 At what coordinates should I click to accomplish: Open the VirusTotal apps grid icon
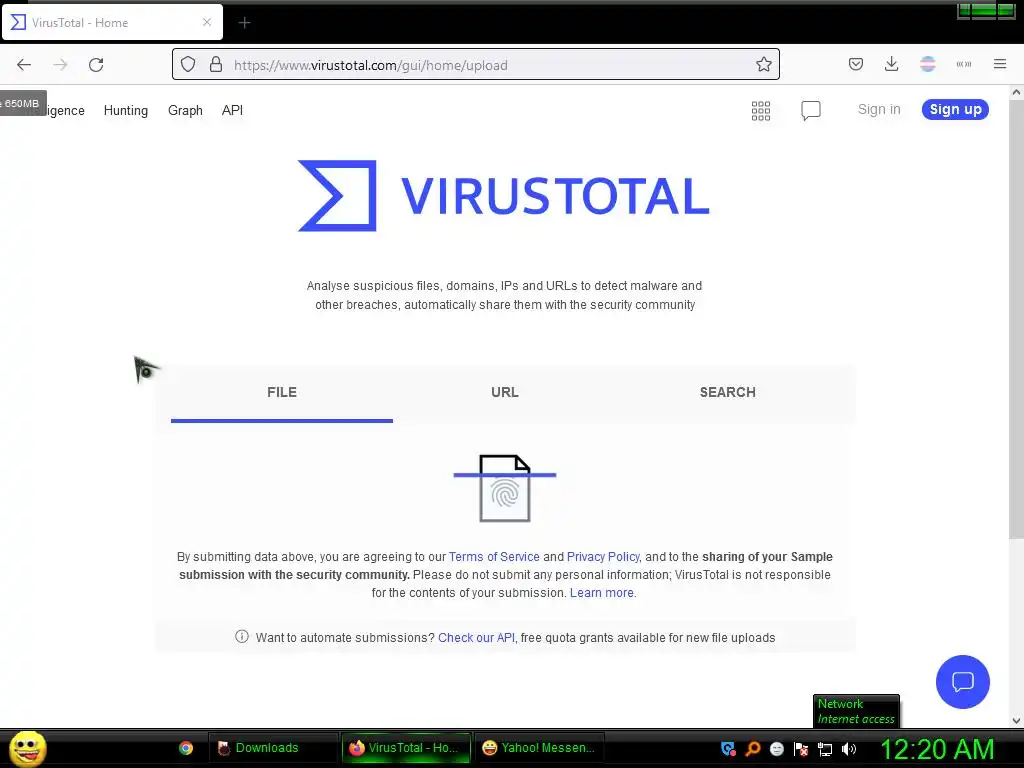tap(761, 110)
